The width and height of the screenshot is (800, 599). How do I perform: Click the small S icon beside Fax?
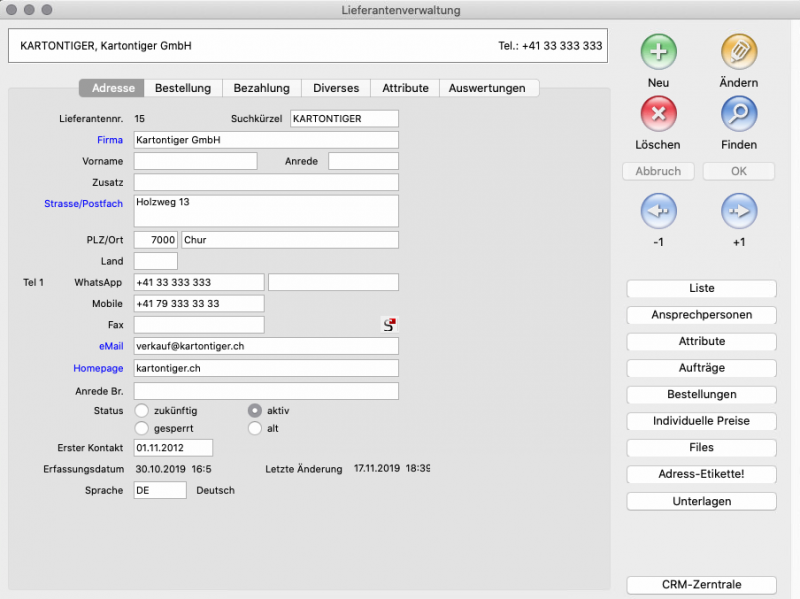[390, 324]
